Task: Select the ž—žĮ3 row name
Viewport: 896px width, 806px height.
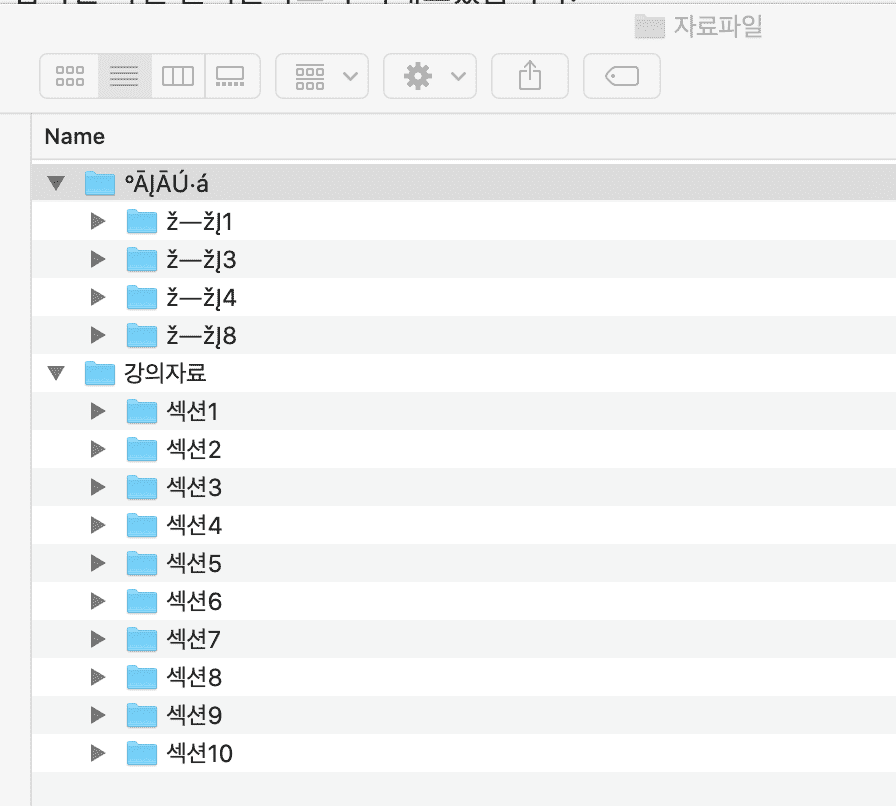Action: point(201,260)
